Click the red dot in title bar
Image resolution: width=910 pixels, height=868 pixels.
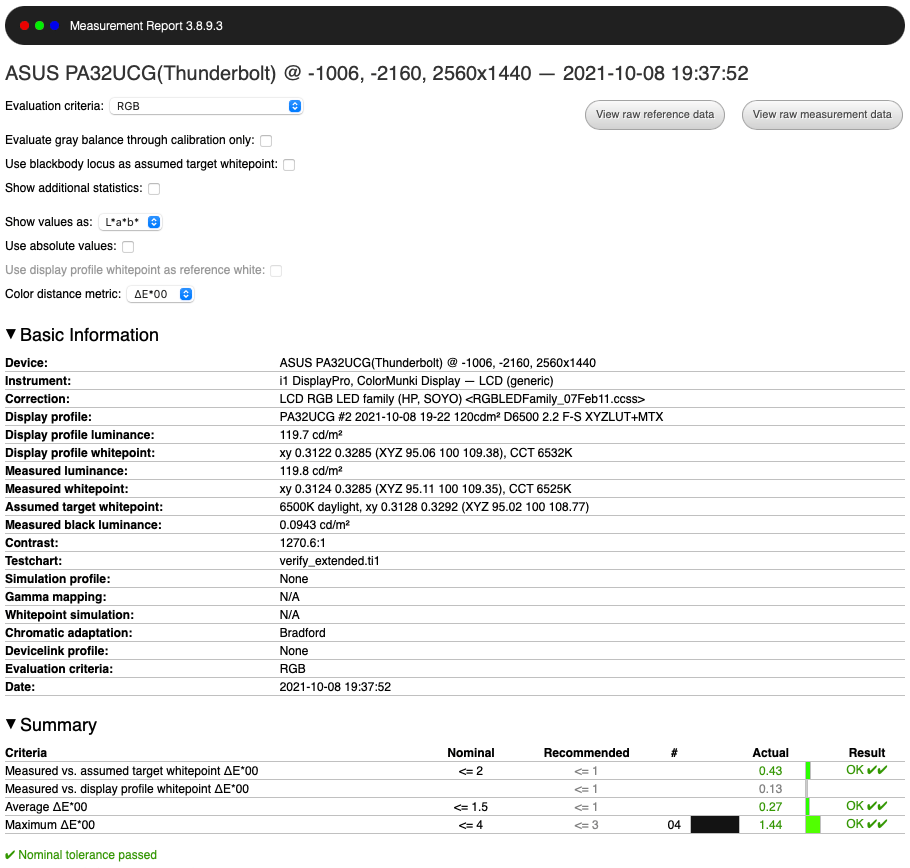point(25,25)
